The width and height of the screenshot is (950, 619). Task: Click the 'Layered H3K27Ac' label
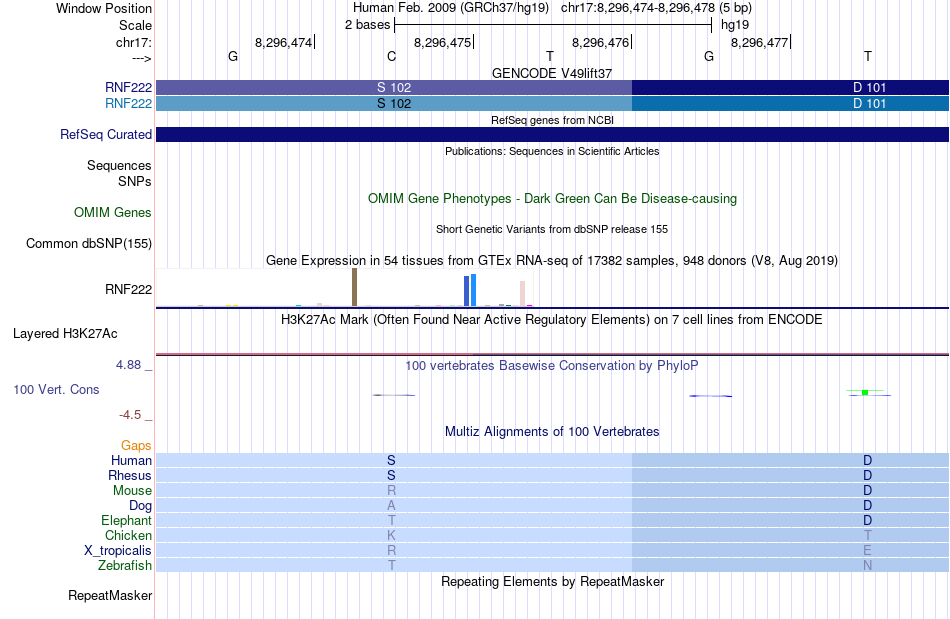point(65,333)
